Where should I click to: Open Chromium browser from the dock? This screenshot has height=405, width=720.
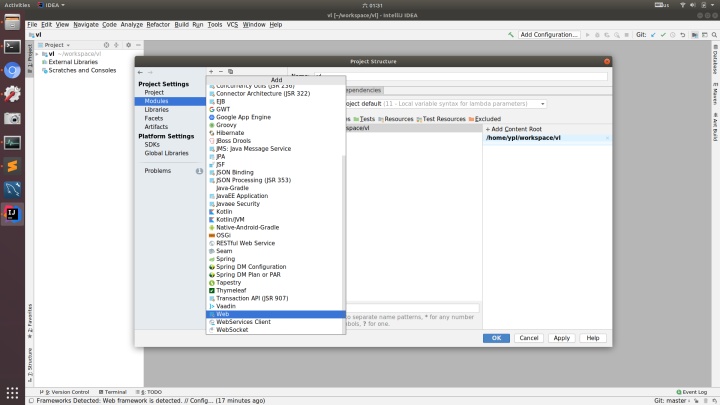[12, 70]
